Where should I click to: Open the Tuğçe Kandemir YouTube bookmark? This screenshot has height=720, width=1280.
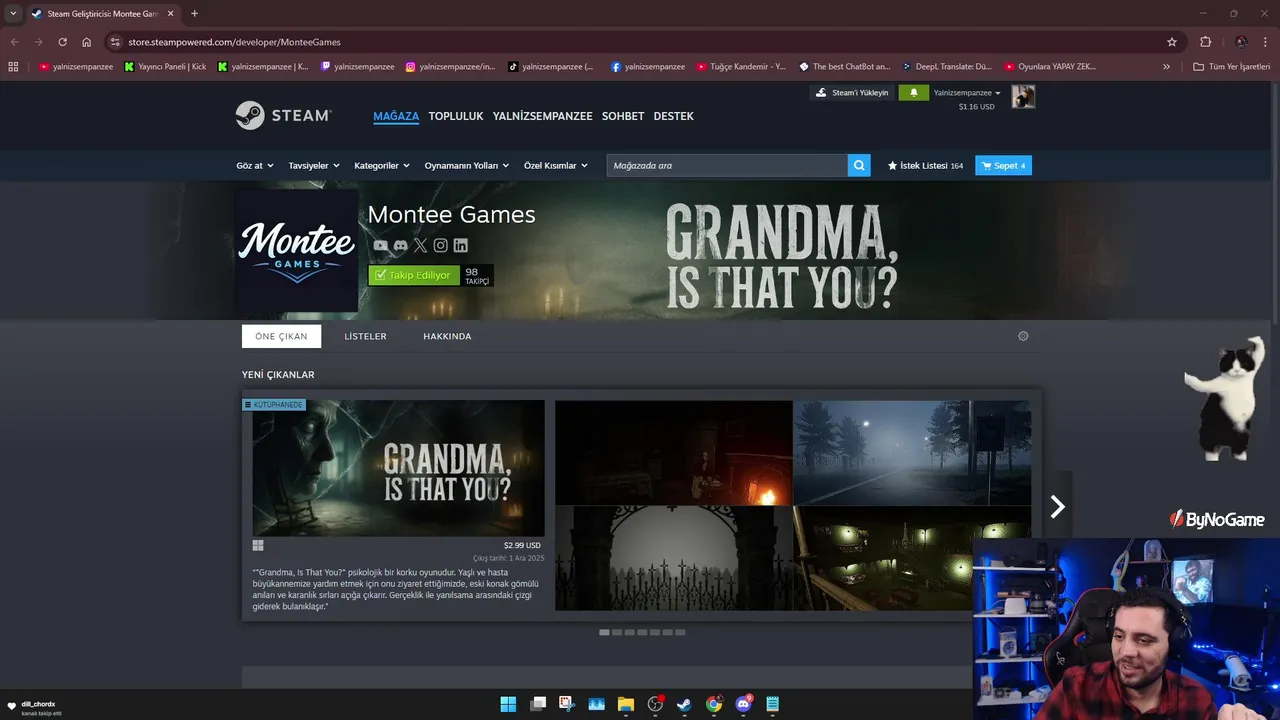click(741, 66)
